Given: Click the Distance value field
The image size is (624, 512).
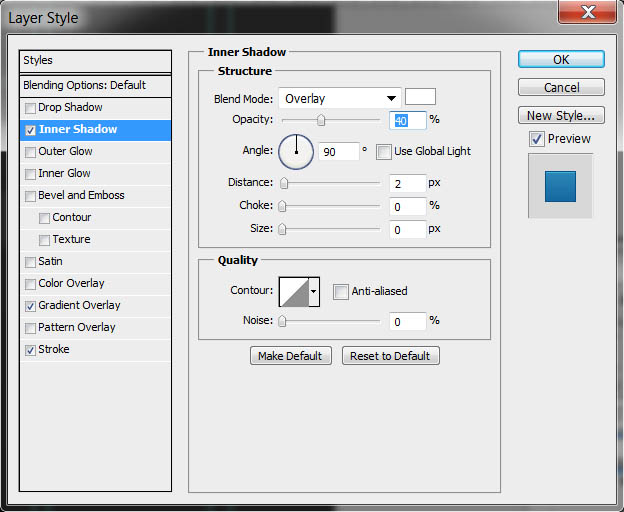Looking at the screenshot, I should 408,183.
